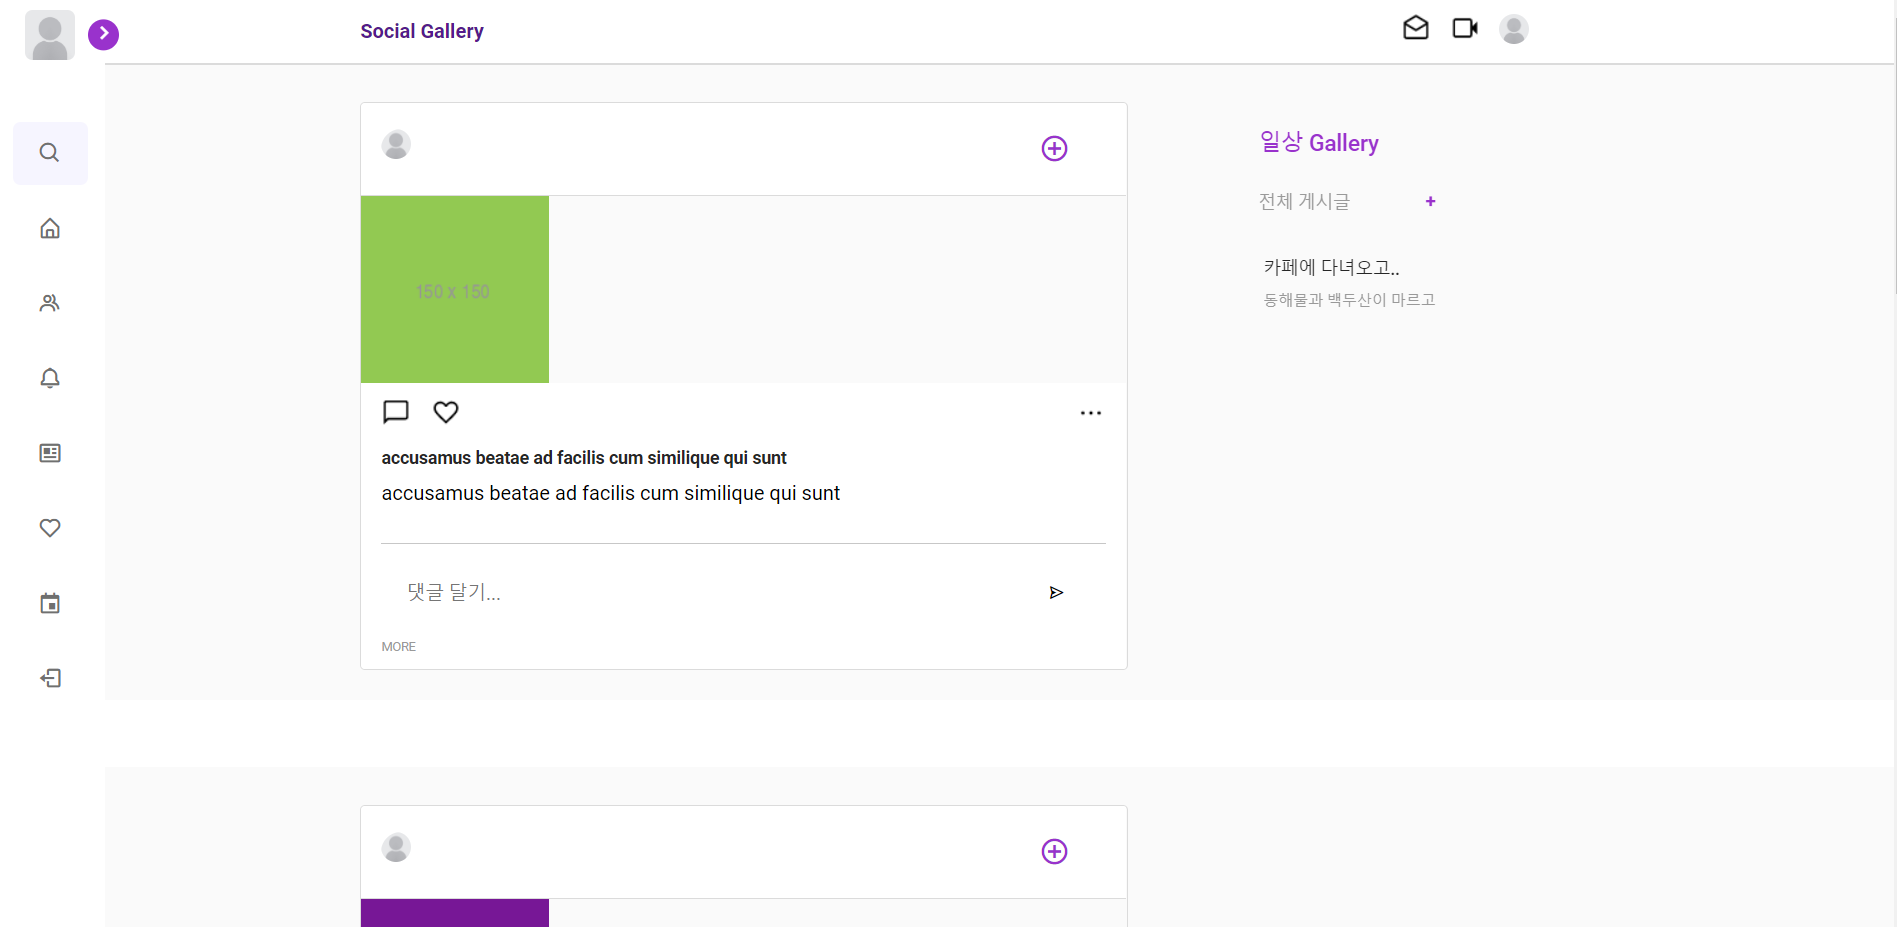
Task: Open notifications bell in sidebar
Action: coord(50,378)
